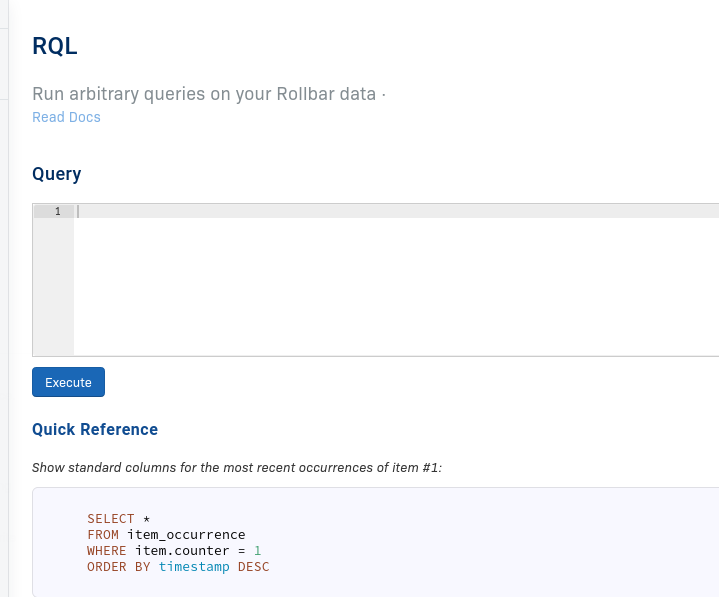Screen dimensions: 719x597
Task: Click the DESC keyword in example query
Action: coord(253,567)
